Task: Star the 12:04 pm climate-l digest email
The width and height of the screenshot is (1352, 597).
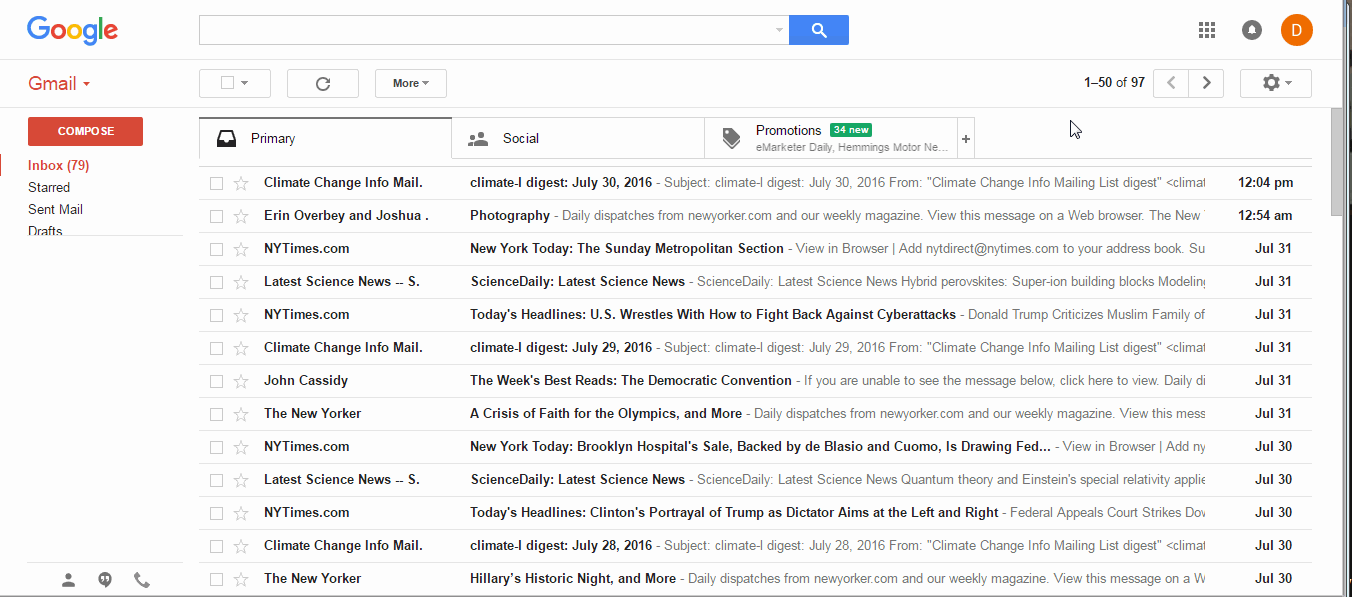Action: click(240, 183)
